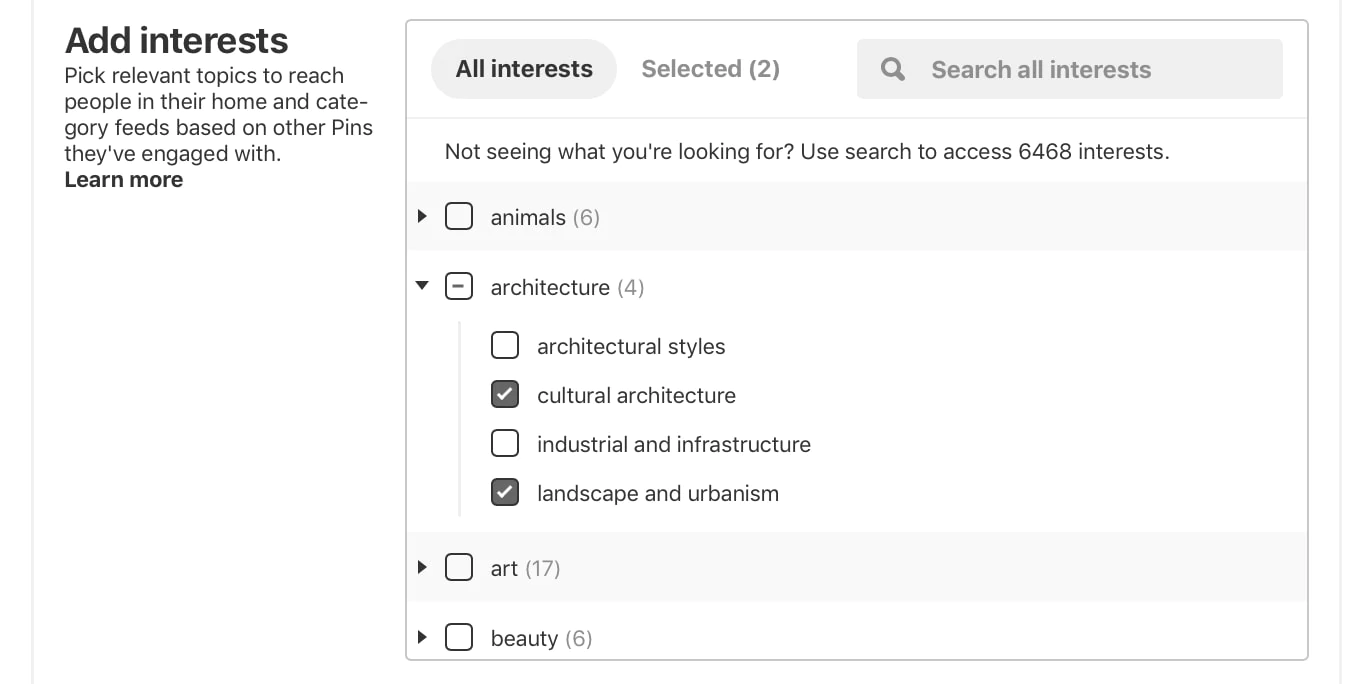Click the landscape and urbanism label
Image resolution: width=1356 pixels, height=684 pixels.
click(x=657, y=493)
